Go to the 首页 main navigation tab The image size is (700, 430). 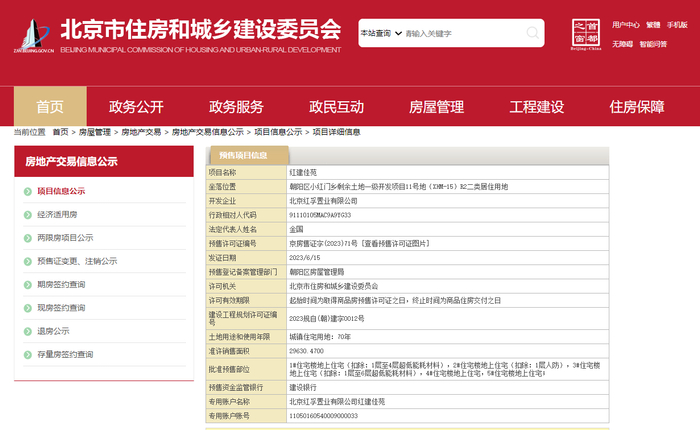point(50,107)
